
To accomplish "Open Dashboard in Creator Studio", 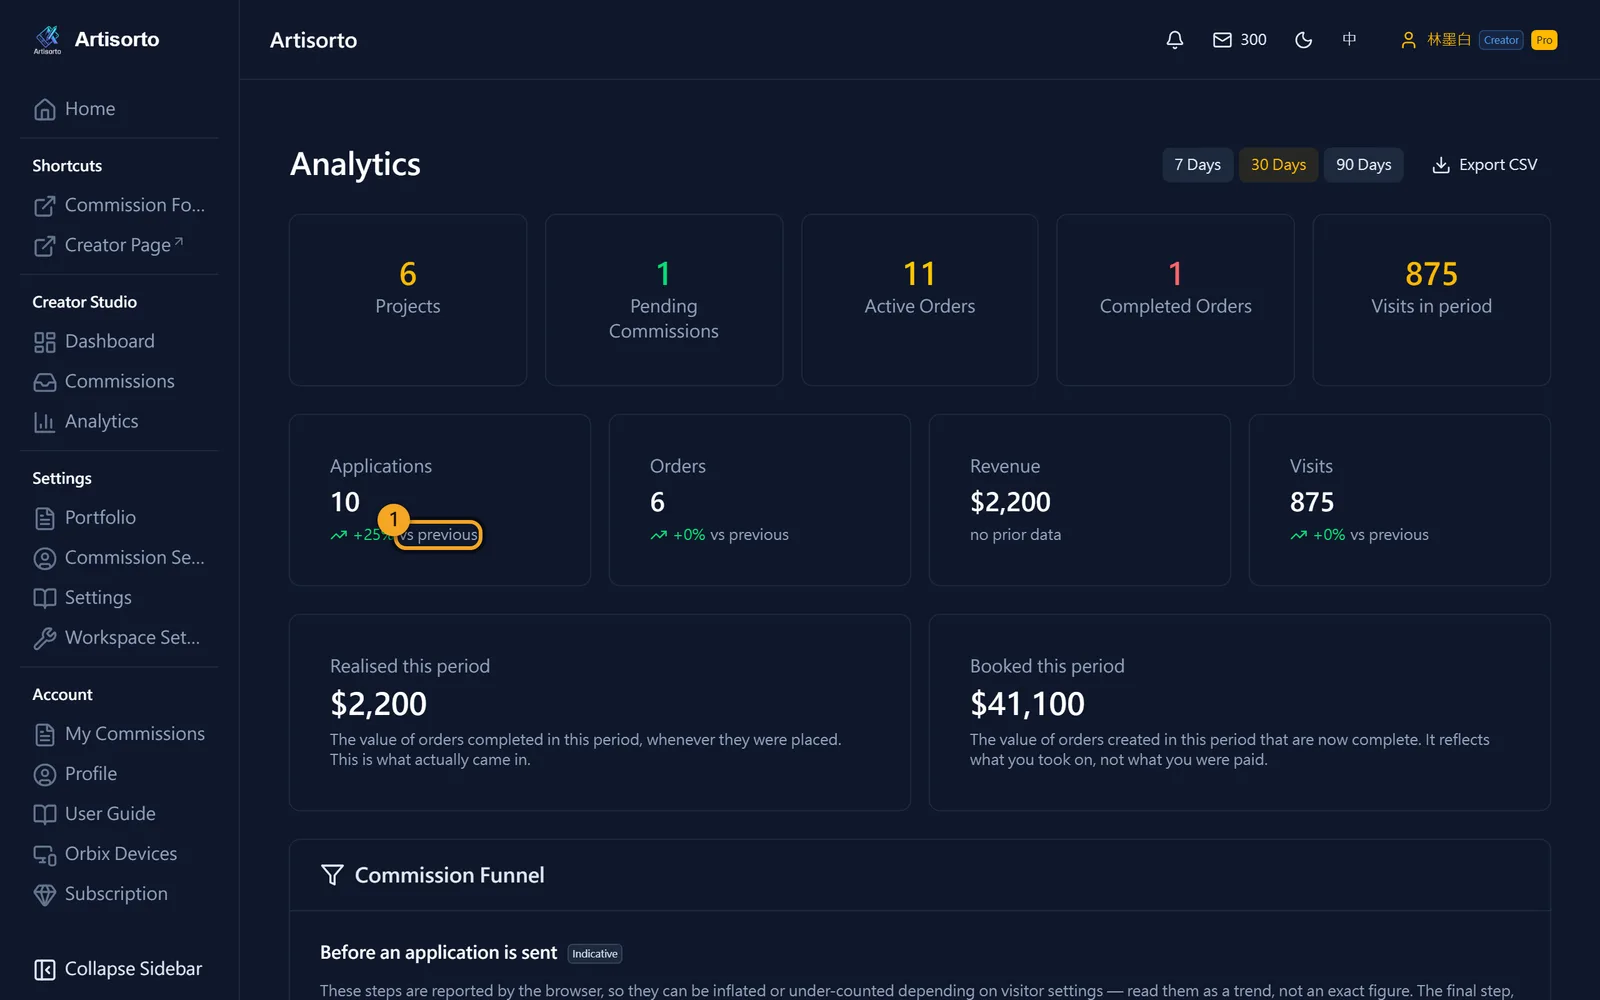I will pos(119,341).
